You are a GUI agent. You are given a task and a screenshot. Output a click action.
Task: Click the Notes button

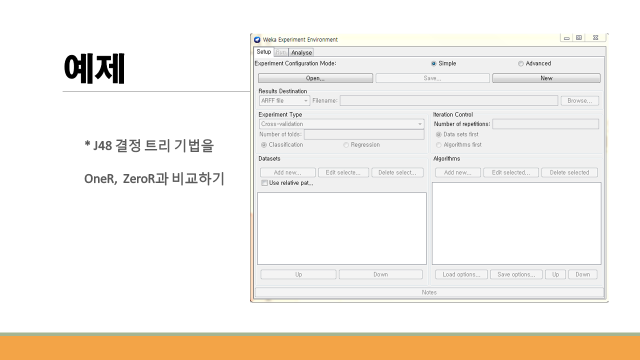point(429,292)
